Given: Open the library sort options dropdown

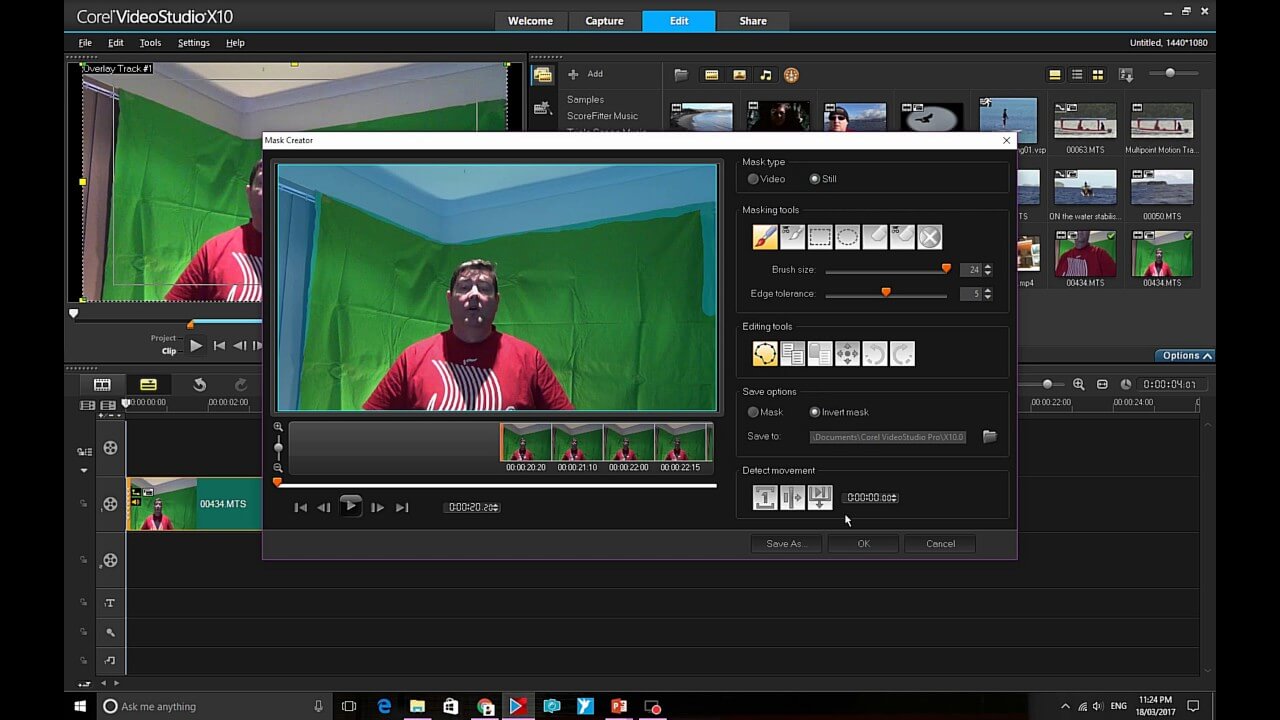Looking at the screenshot, I should 1126,75.
